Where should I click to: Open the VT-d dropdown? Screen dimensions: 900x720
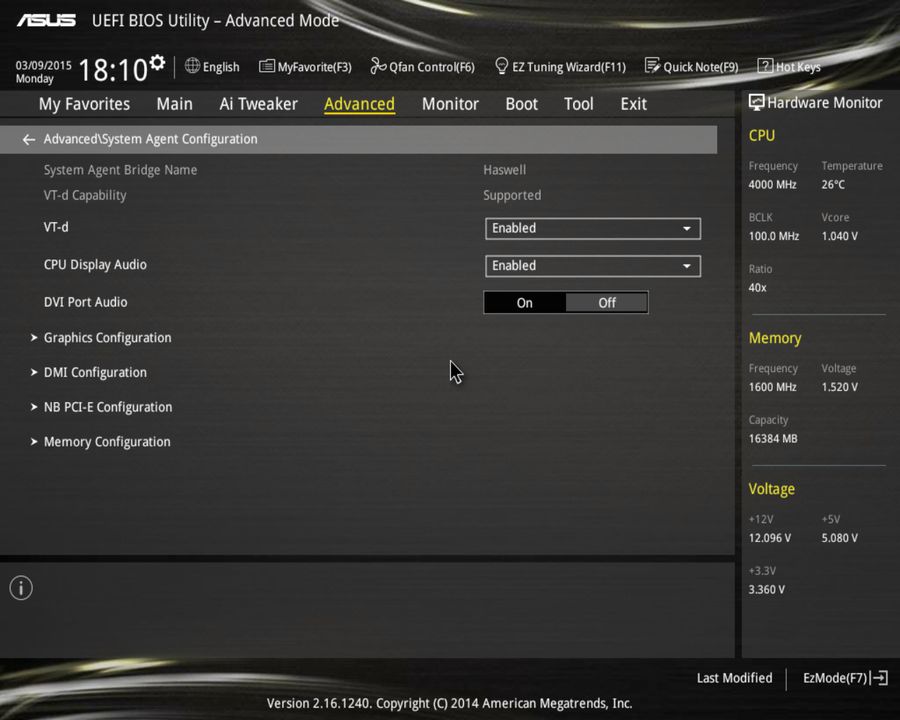click(592, 228)
